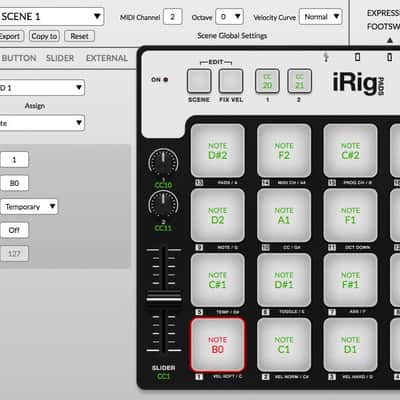Click the disabled 127 value field
The height and width of the screenshot is (400, 400).
(14, 254)
